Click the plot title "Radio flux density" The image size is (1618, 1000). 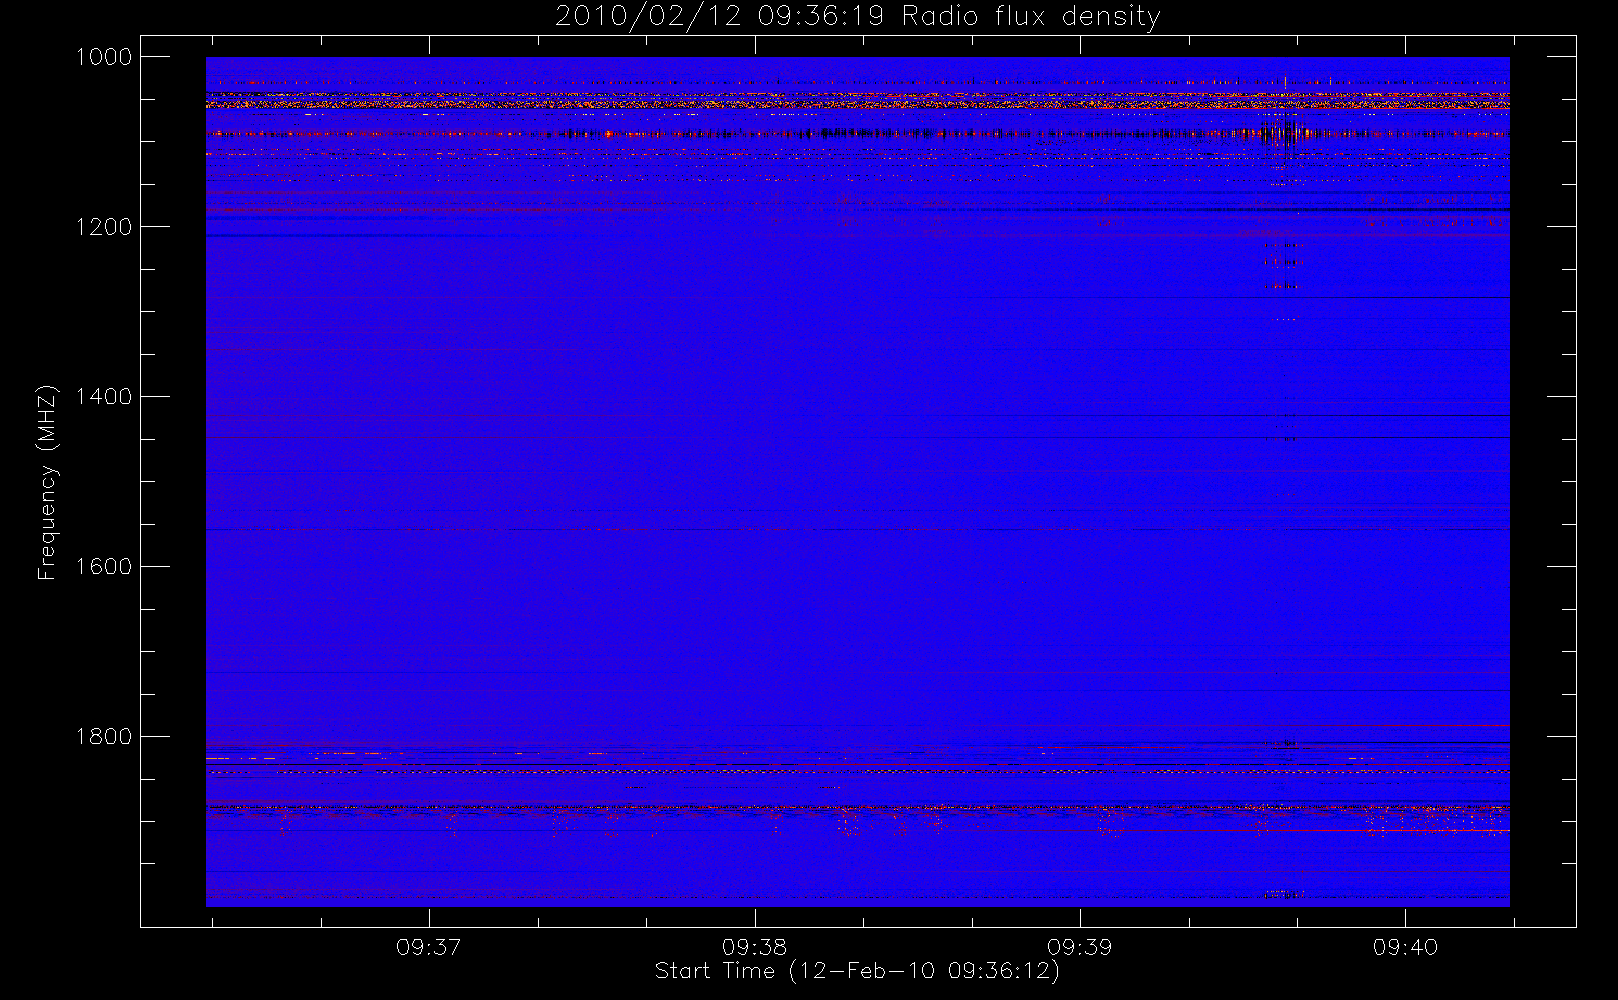pyautogui.click(x=1031, y=17)
